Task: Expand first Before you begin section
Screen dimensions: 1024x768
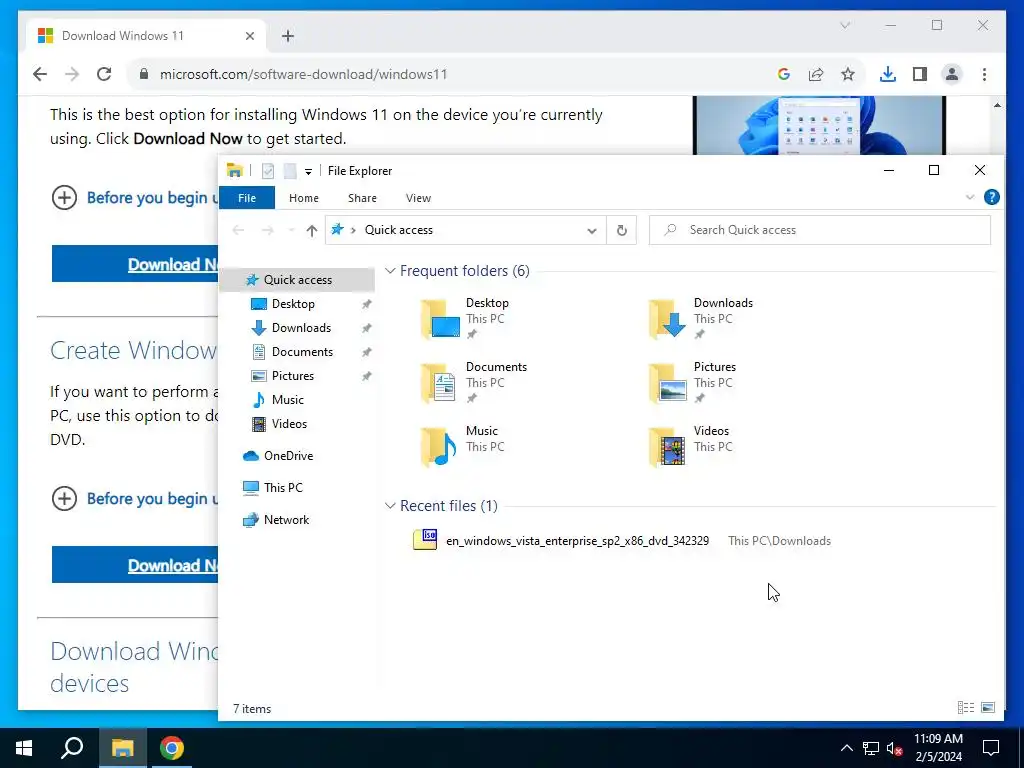Action: pyautogui.click(x=64, y=197)
